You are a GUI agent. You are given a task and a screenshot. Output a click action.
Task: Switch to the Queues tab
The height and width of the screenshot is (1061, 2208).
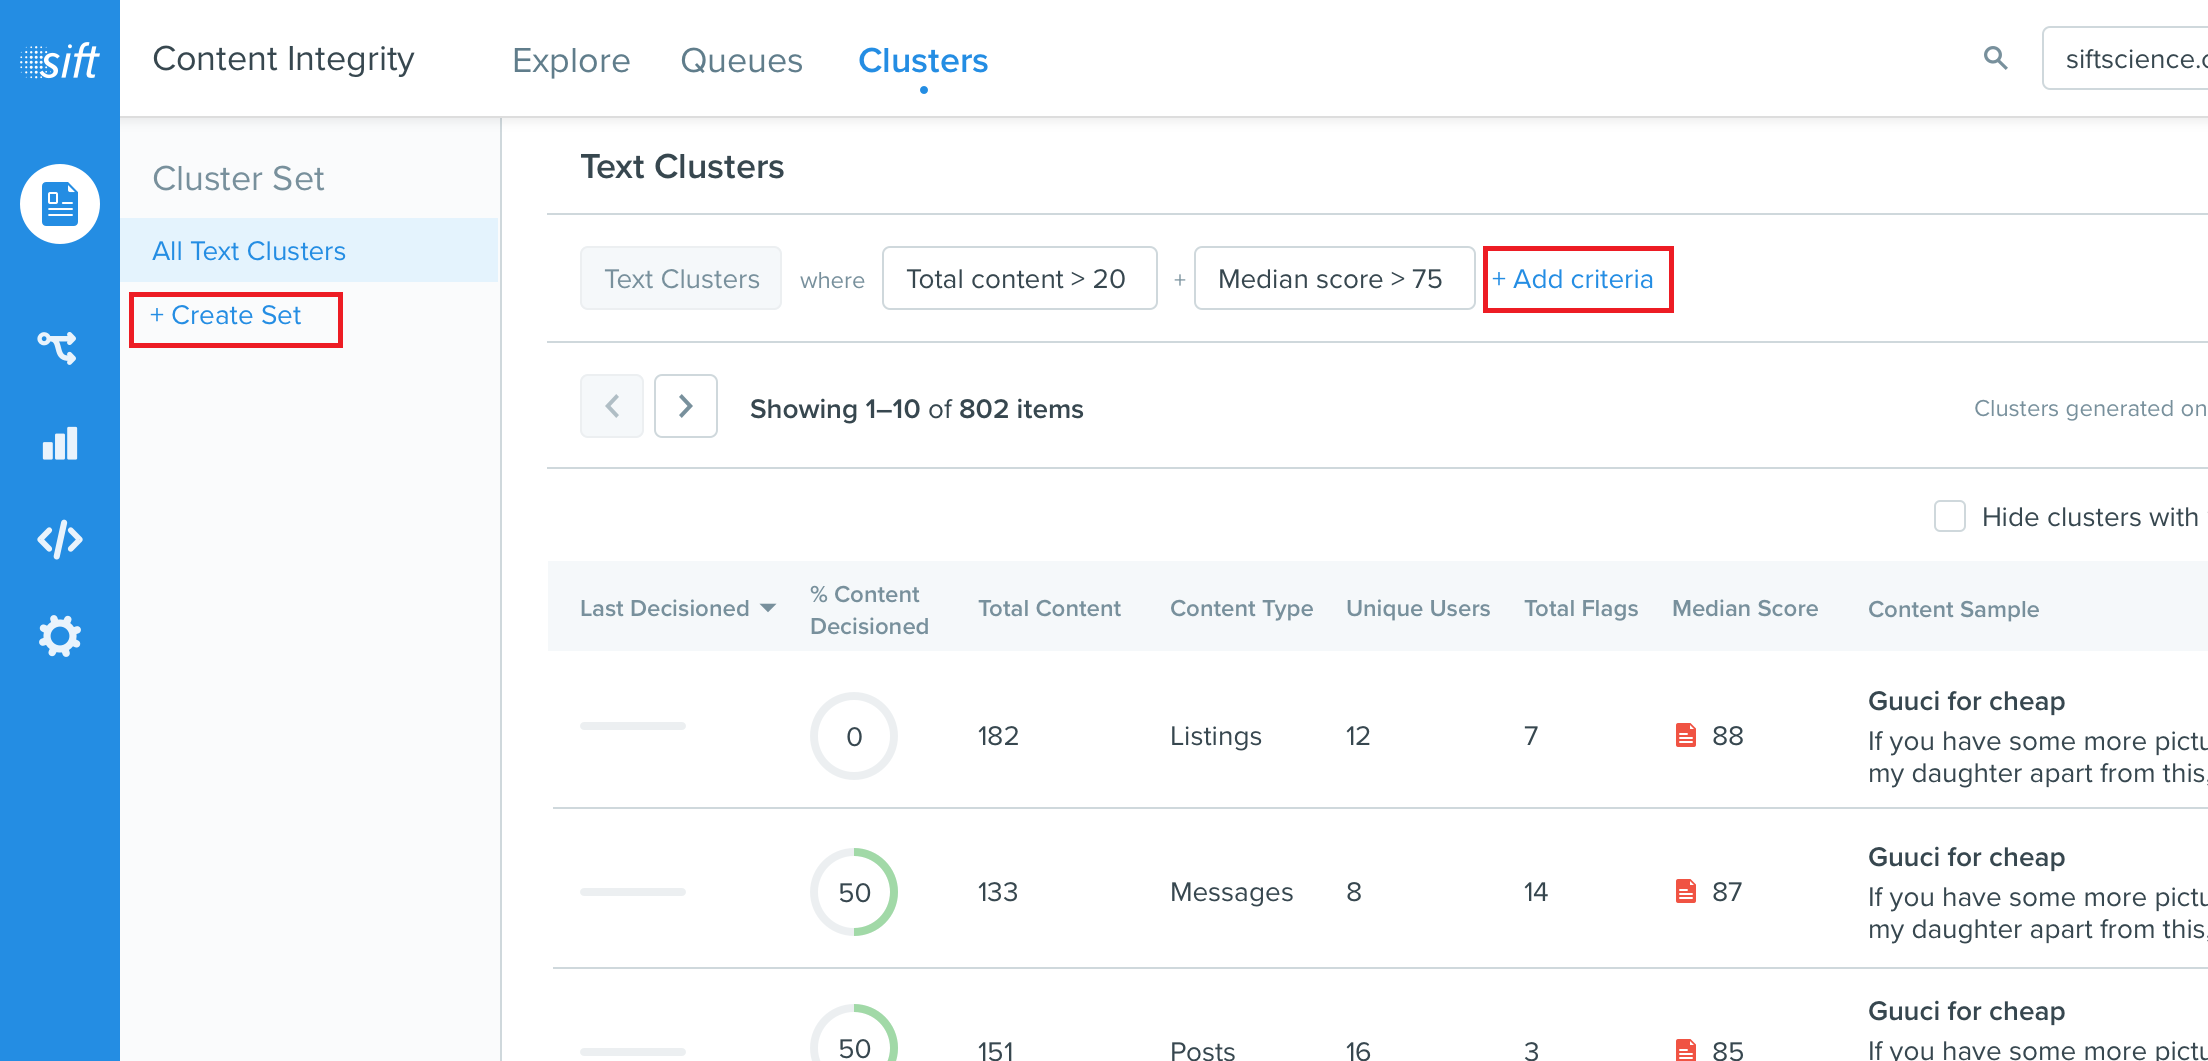tap(741, 60)
